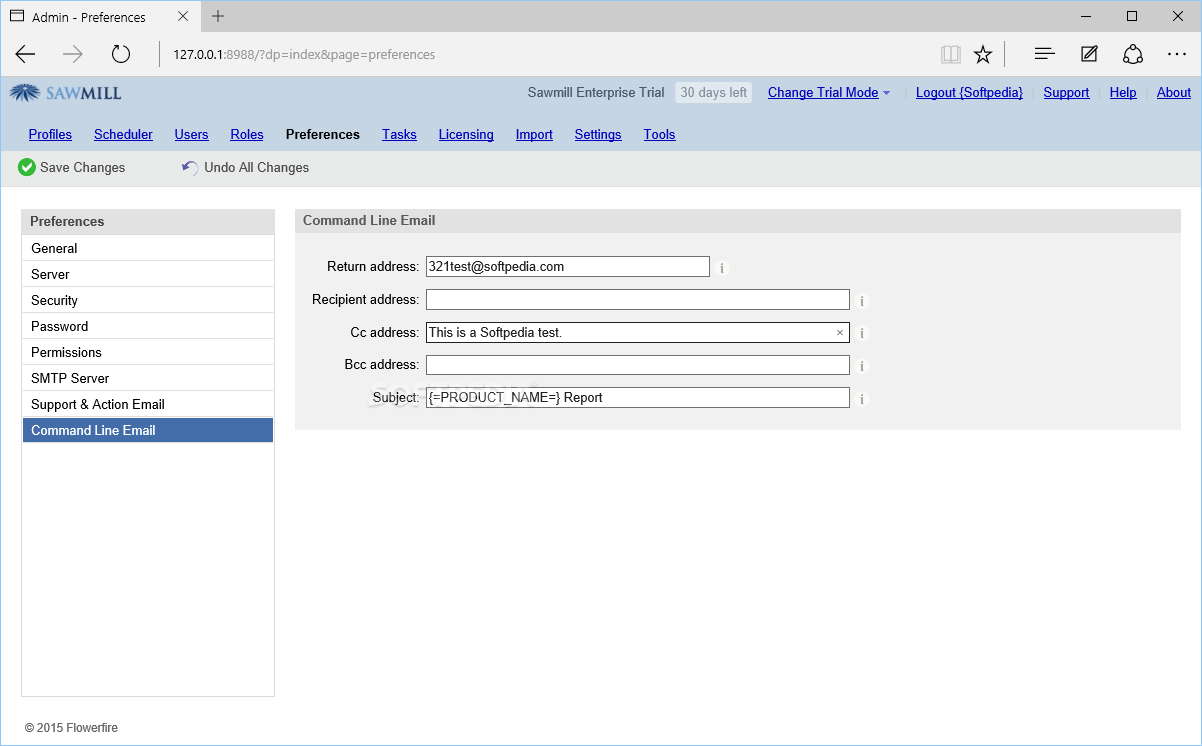Viewport: 1202px width, 746px height.
Task: Open the Help link
Action: [x=1123, y=92]
